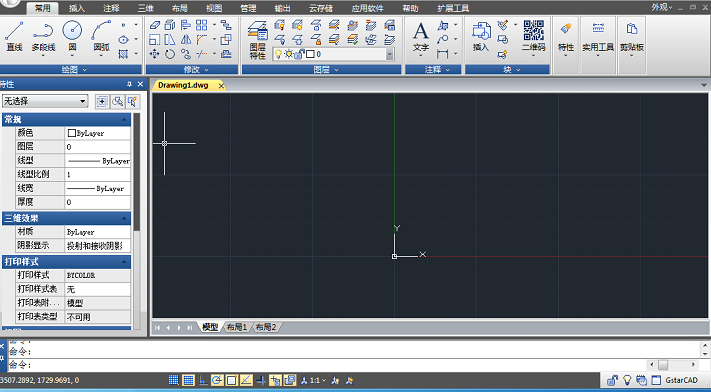
Task: Toggle Polar tracking in status bar
Action: (218, 380)
